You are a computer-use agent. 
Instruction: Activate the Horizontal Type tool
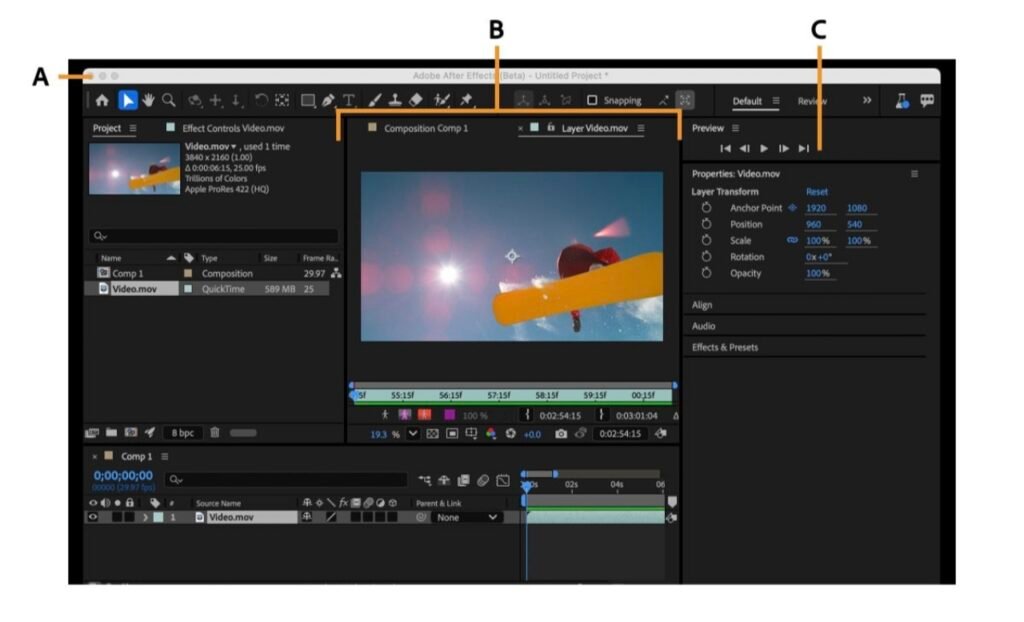tap(350, 100)
